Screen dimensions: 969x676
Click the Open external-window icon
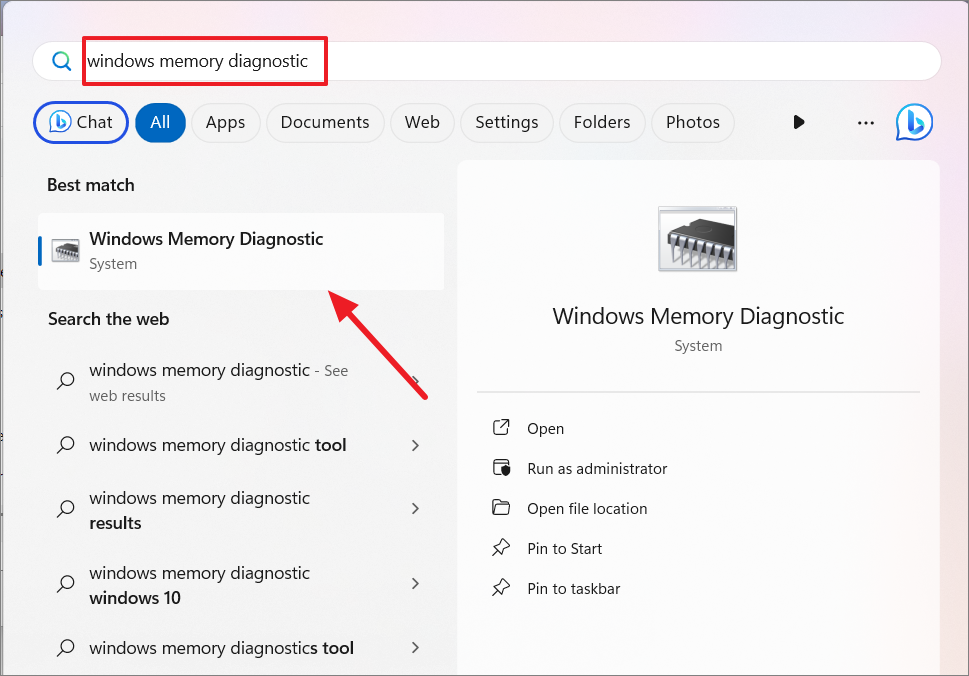coord(501,427)
